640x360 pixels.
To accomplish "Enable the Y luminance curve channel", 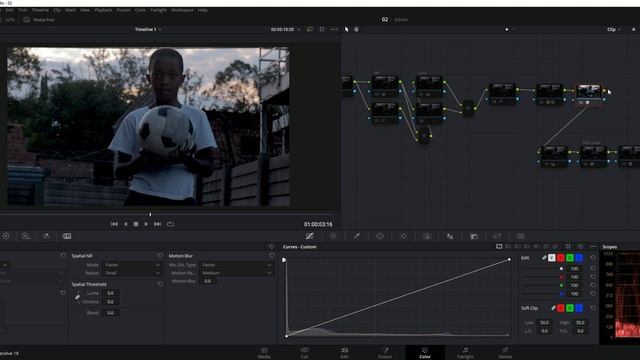I will click(552, 258).
